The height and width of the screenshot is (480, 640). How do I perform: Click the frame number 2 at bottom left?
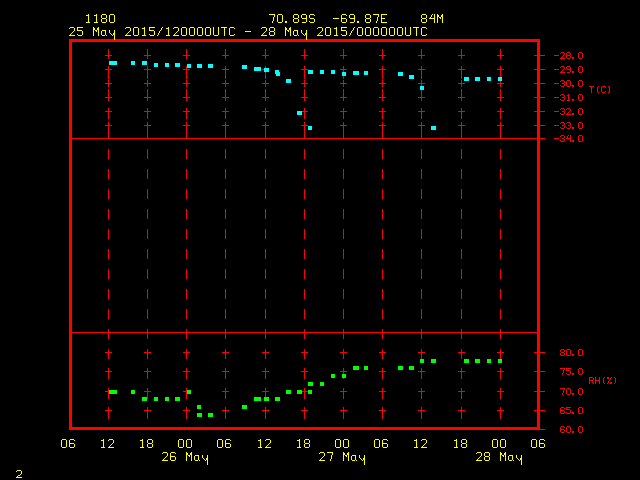coord(19,472)
